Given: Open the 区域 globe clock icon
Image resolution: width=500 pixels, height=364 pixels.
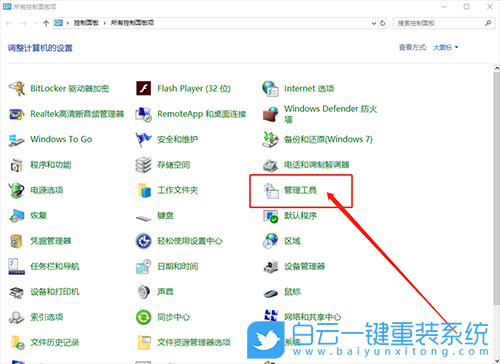Looking at the screenshot, I should click(x=270, y=241).
